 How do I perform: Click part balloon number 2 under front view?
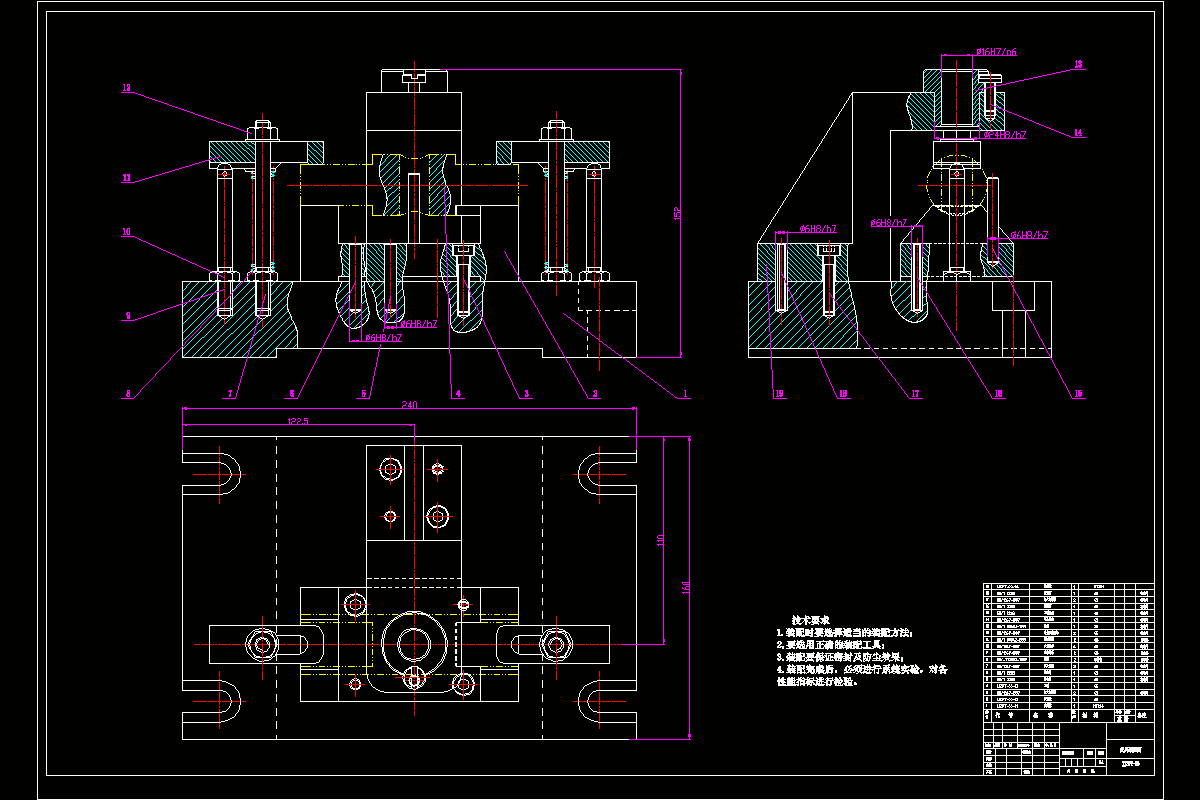595,395
